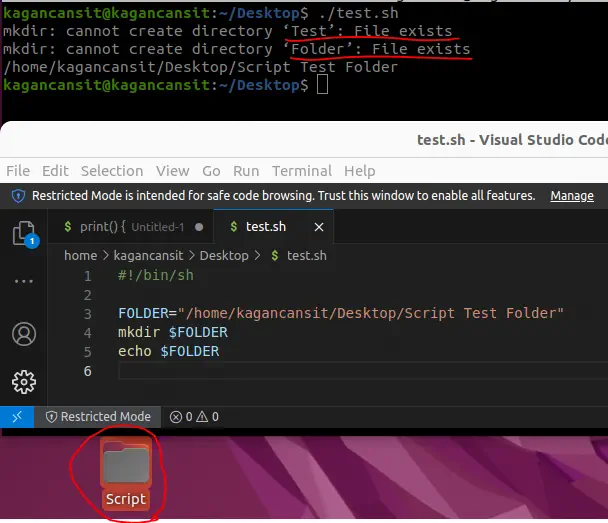Open the Terminal menu

302,171
